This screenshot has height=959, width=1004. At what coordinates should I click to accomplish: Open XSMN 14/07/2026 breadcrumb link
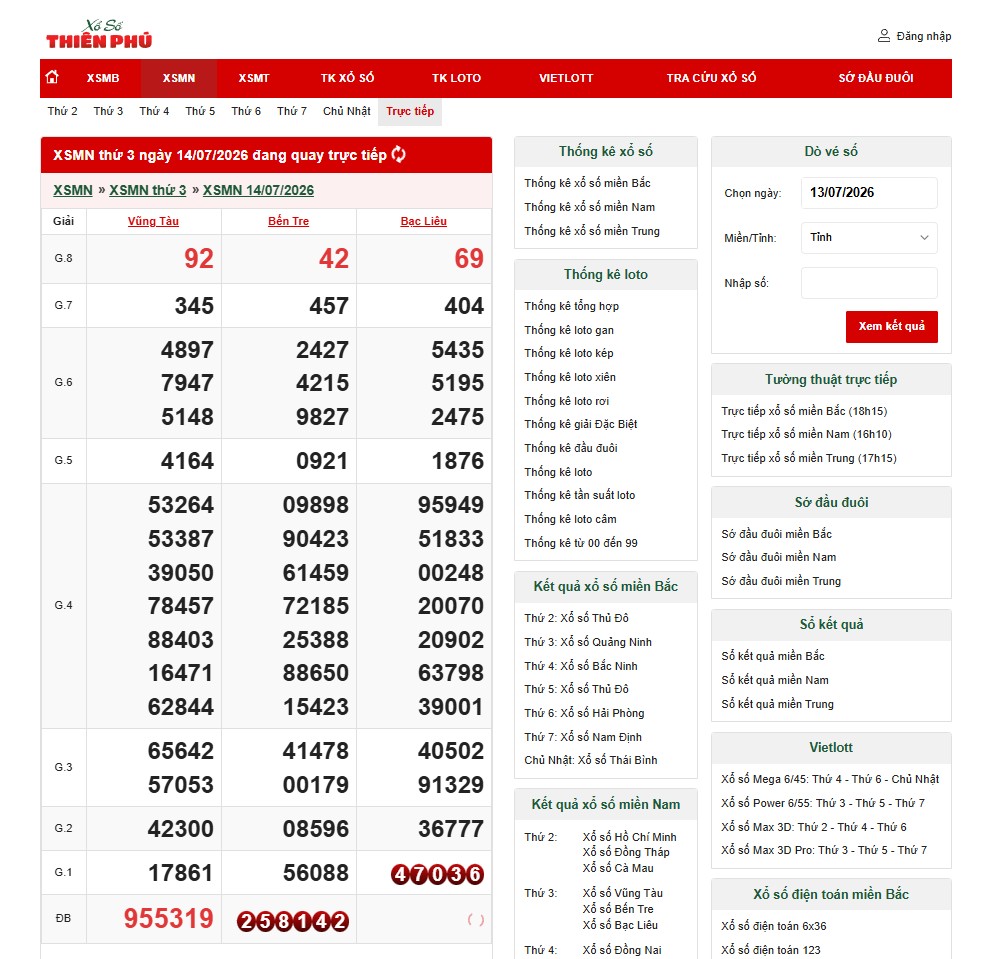(x=259, y=190)
